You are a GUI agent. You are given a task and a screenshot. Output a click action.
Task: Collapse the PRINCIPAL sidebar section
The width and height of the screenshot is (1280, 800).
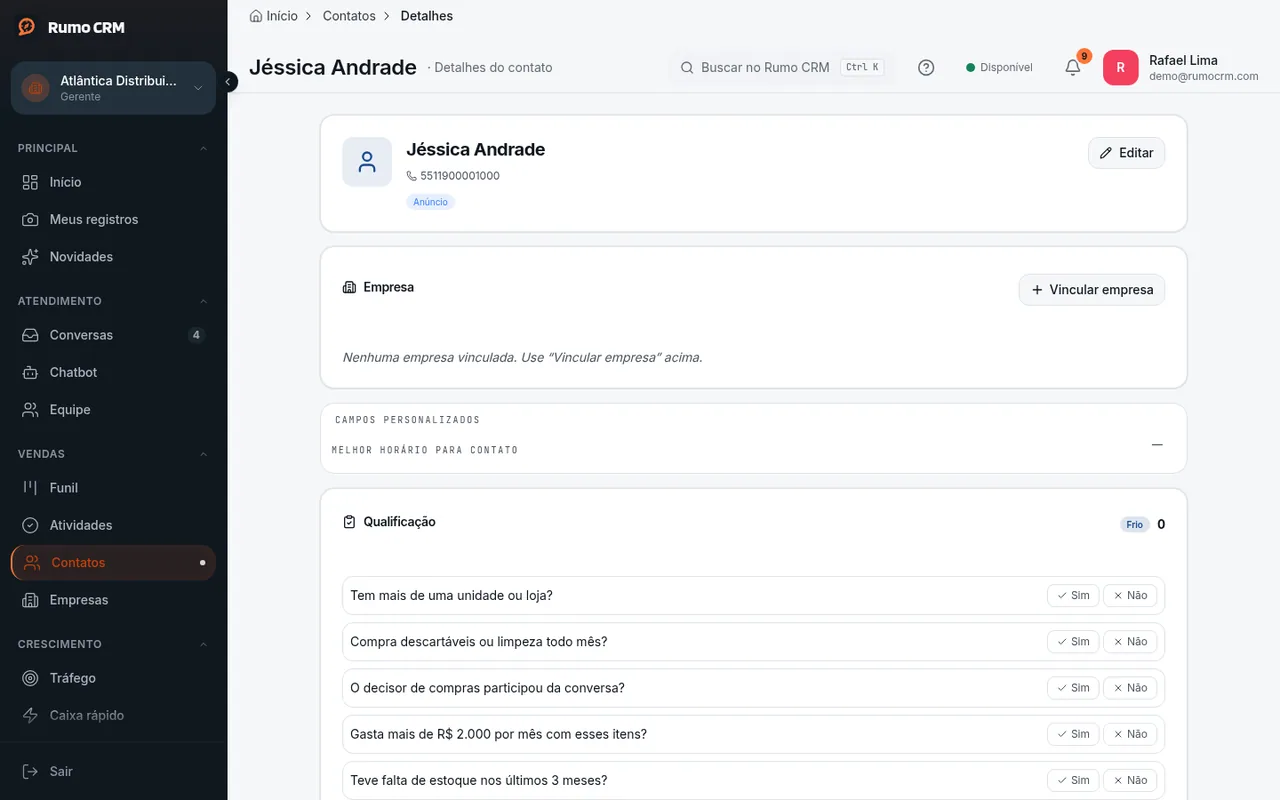pos(204,148)
